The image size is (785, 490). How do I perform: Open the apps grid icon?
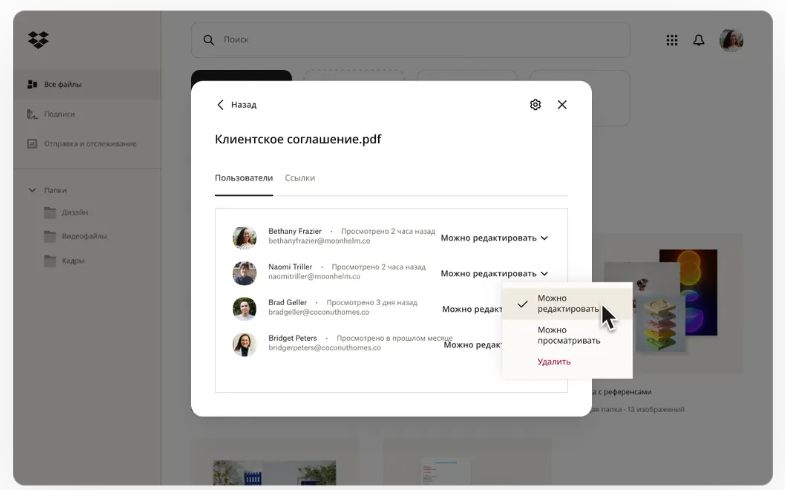(x=672, y=40)
